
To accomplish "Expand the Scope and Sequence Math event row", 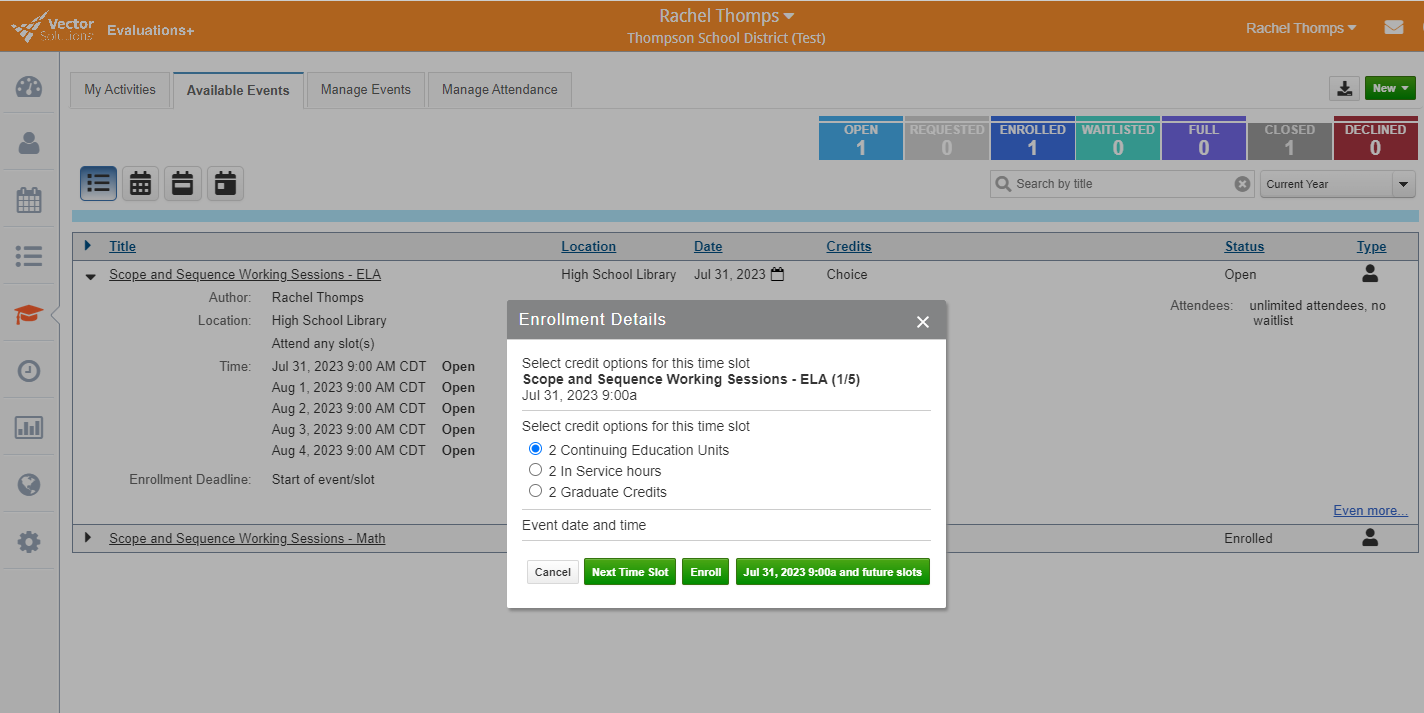I will coord(88,537).
